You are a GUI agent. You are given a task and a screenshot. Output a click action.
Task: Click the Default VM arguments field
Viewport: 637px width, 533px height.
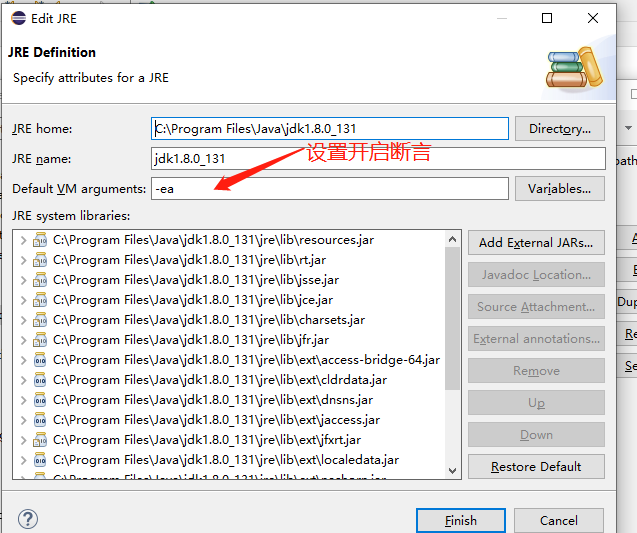[330, 188]
